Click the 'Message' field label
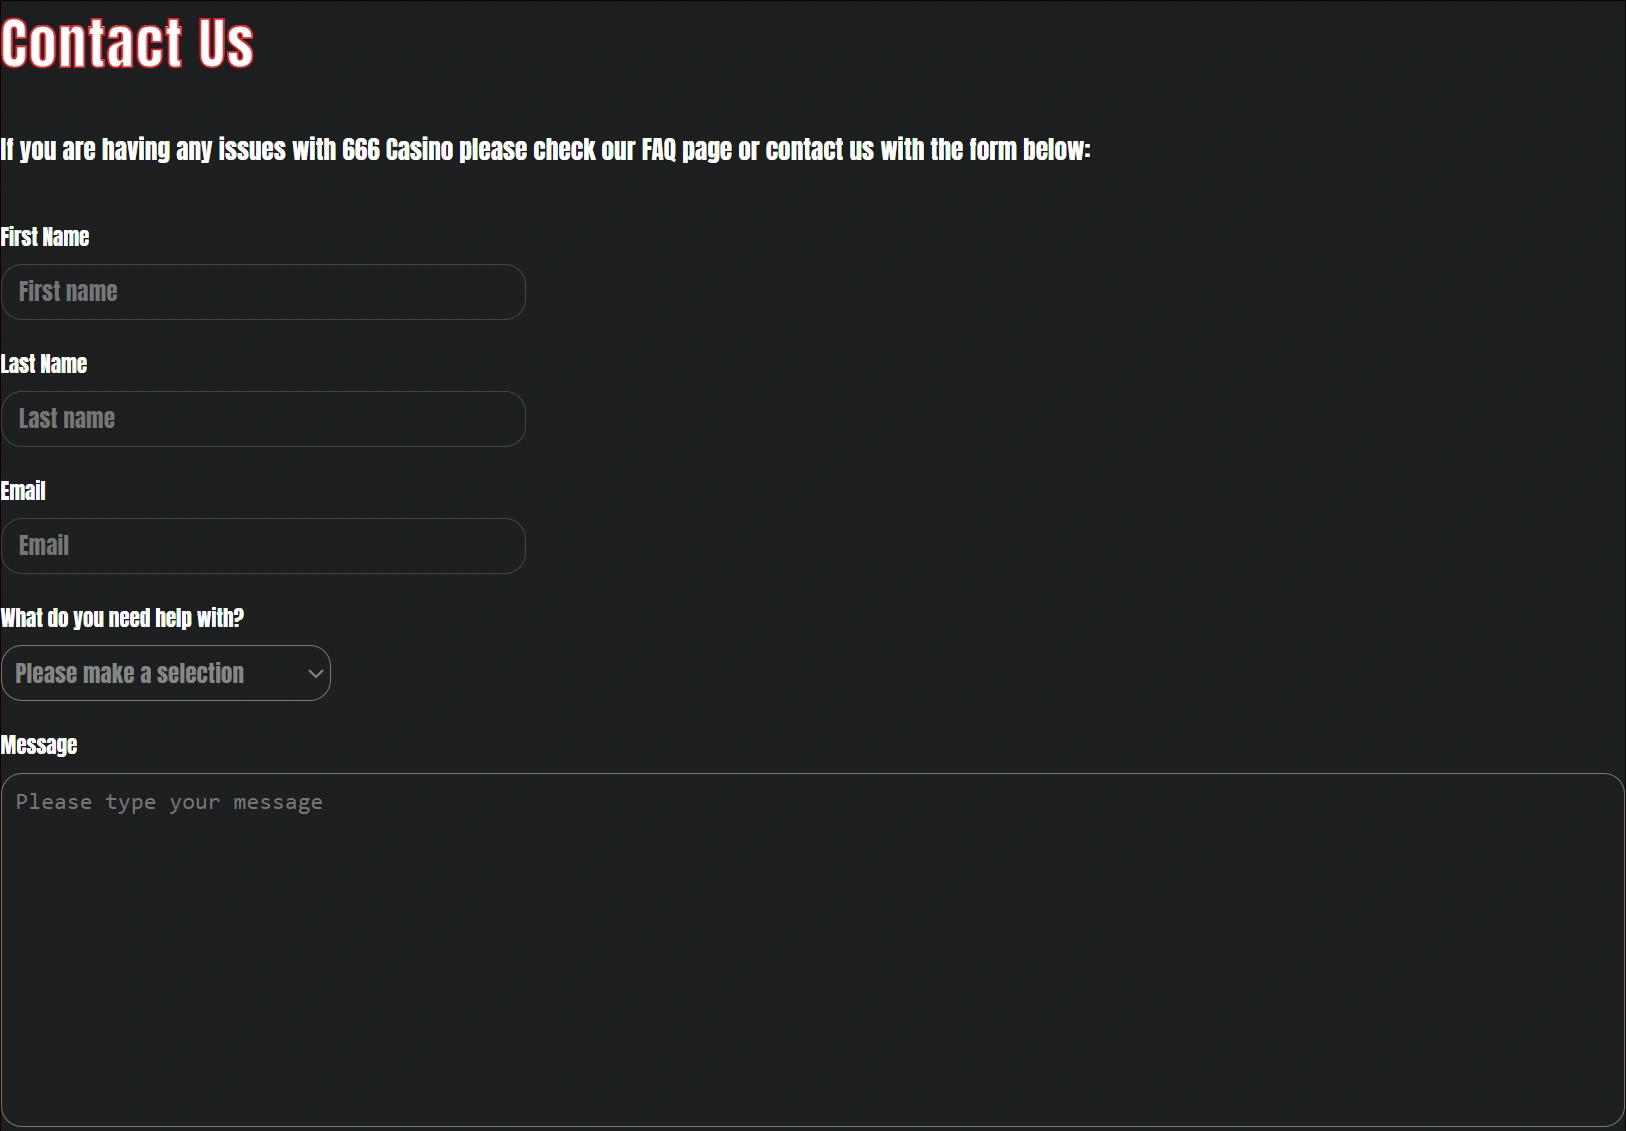 [39, 745]
